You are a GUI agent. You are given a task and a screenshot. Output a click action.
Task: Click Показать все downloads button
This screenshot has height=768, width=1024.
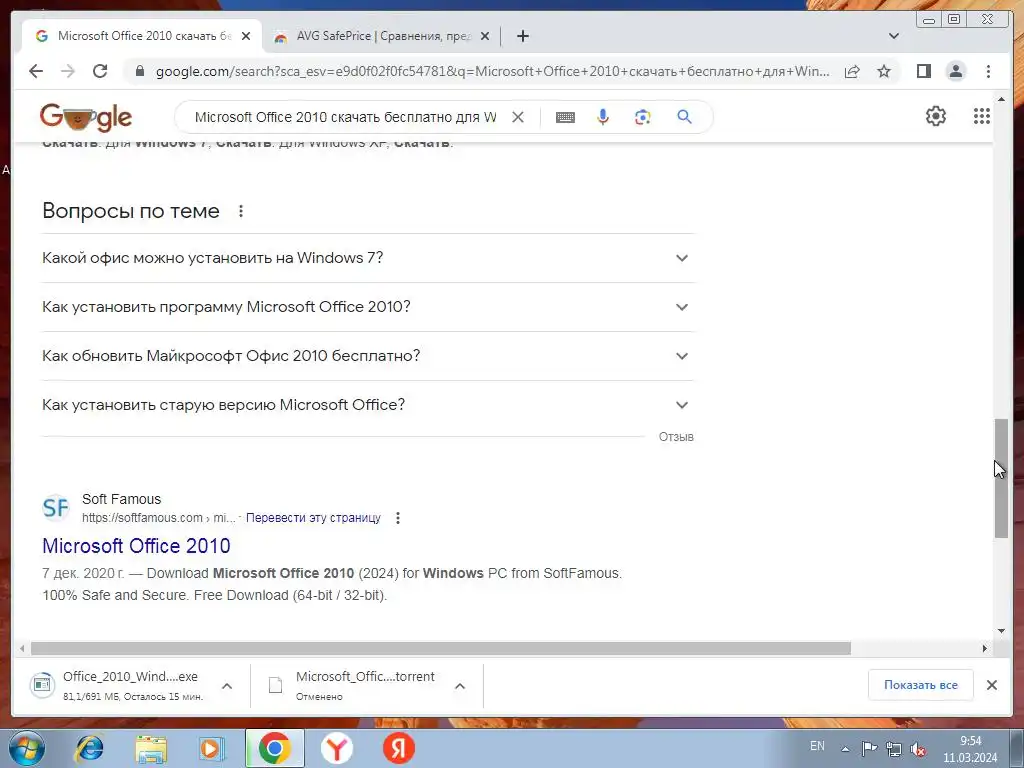click(x=921, y=685)
